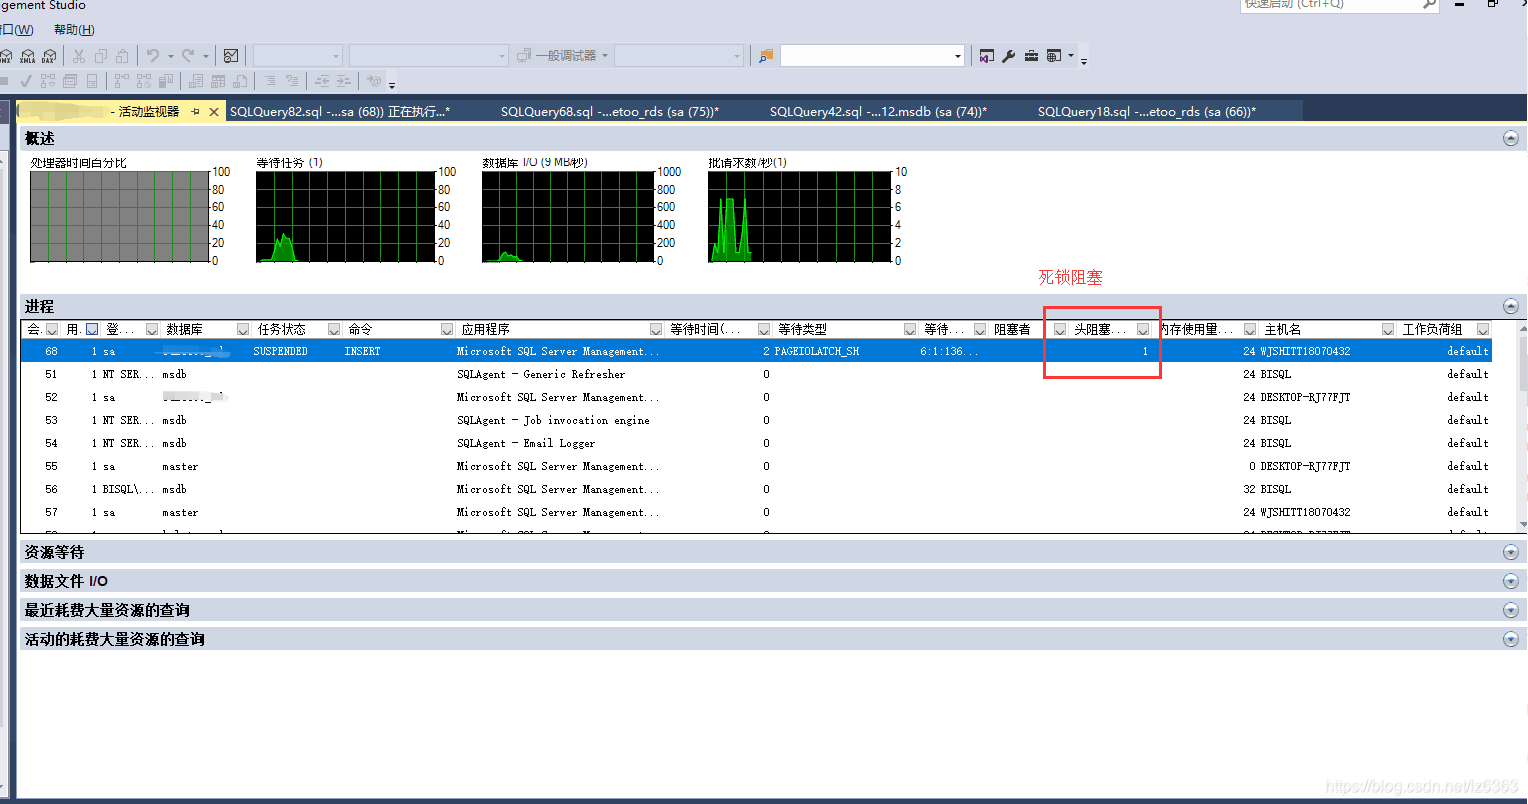Select row with SQLAgent - Generic Refresher
1528x804 pixels.
755,374
